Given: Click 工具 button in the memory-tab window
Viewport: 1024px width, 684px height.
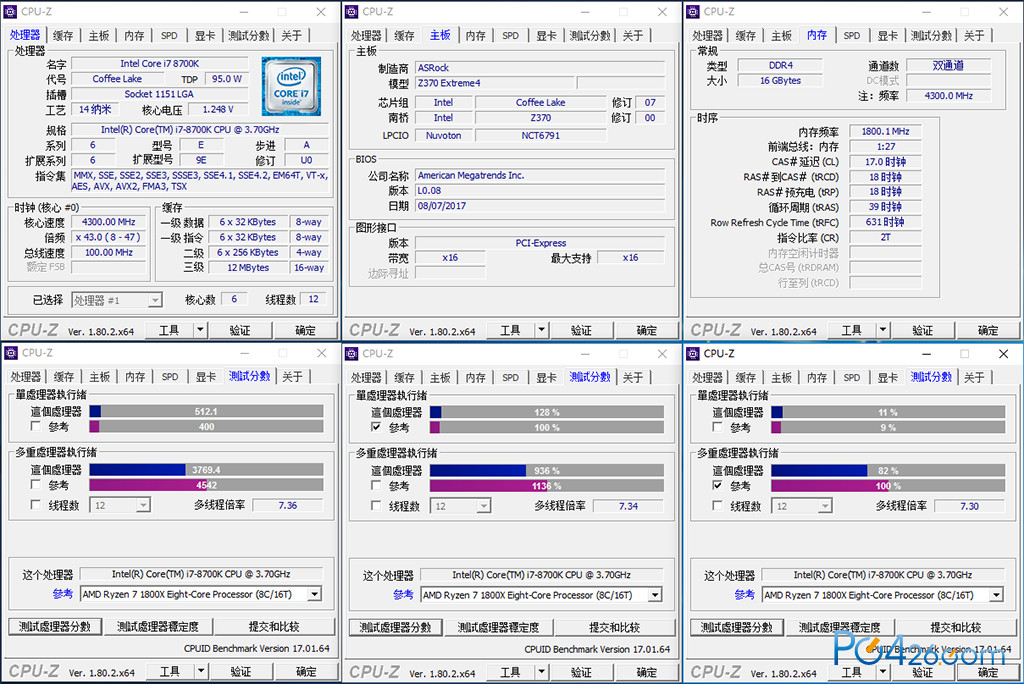Looking at the screenshot, I should [852, 330].
